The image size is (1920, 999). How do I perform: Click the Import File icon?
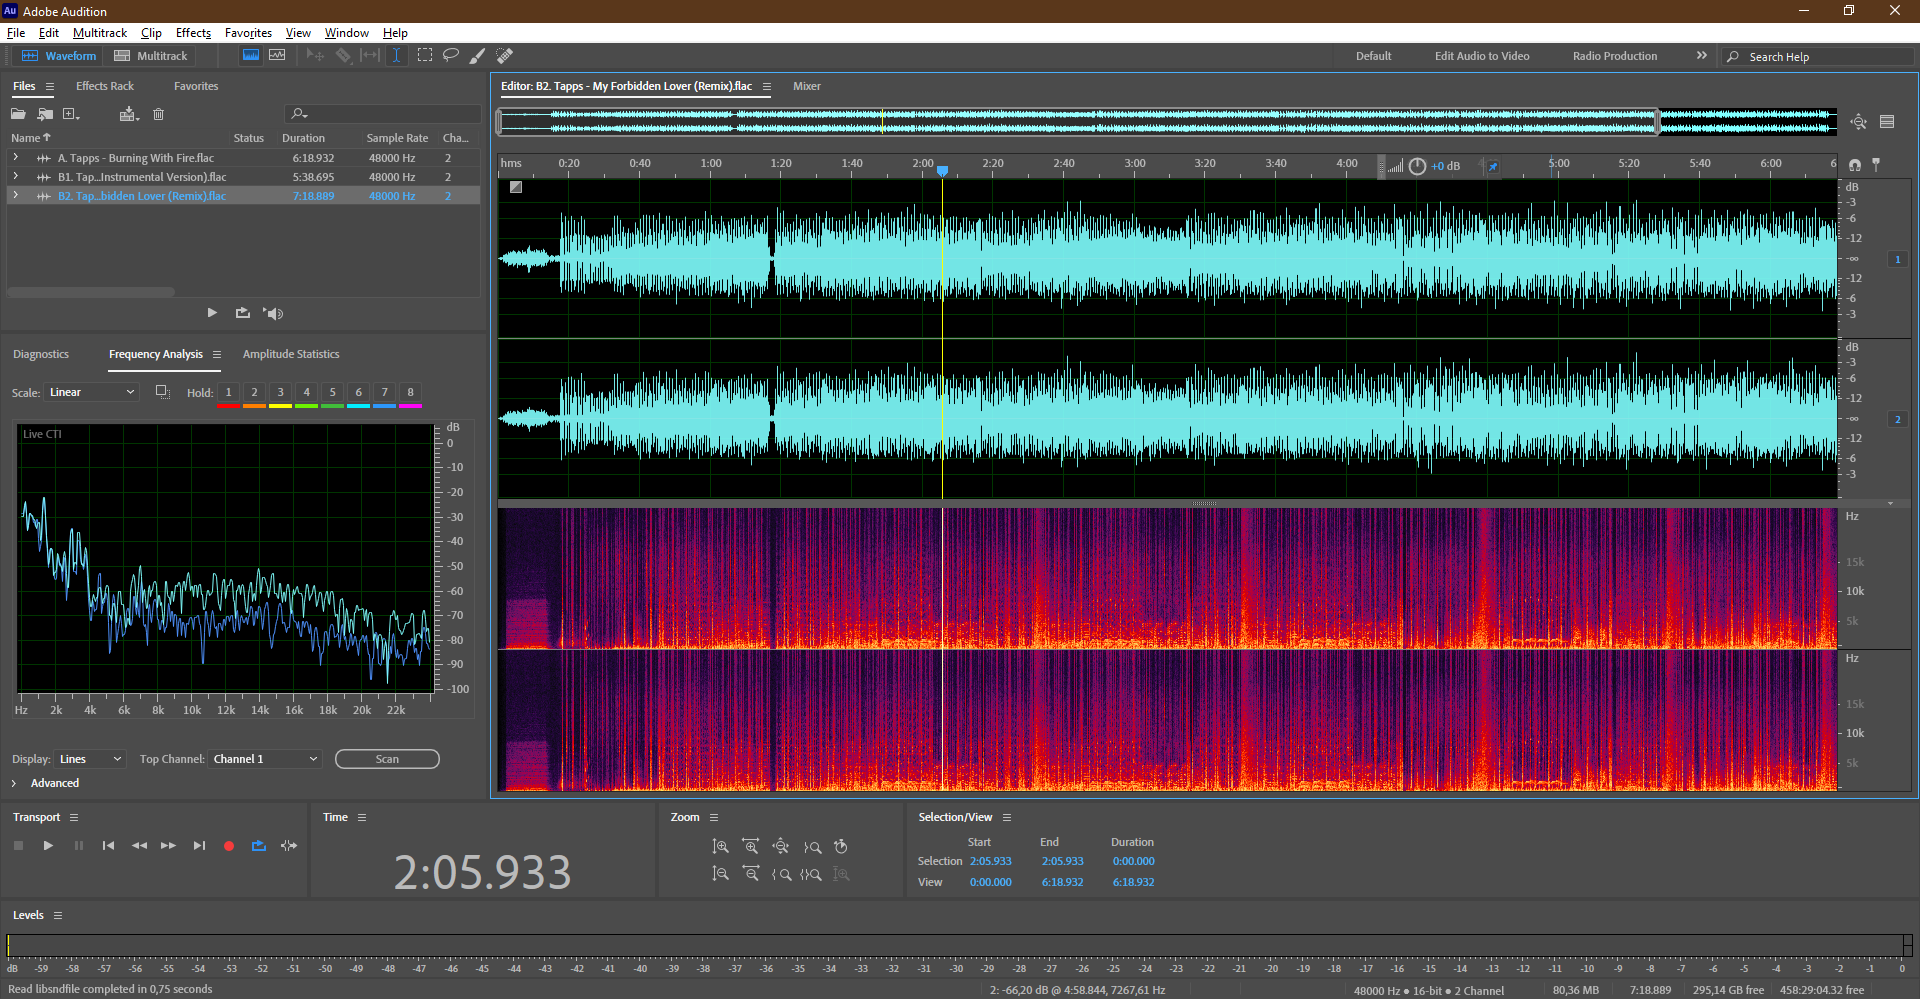[x=45, y=114]
